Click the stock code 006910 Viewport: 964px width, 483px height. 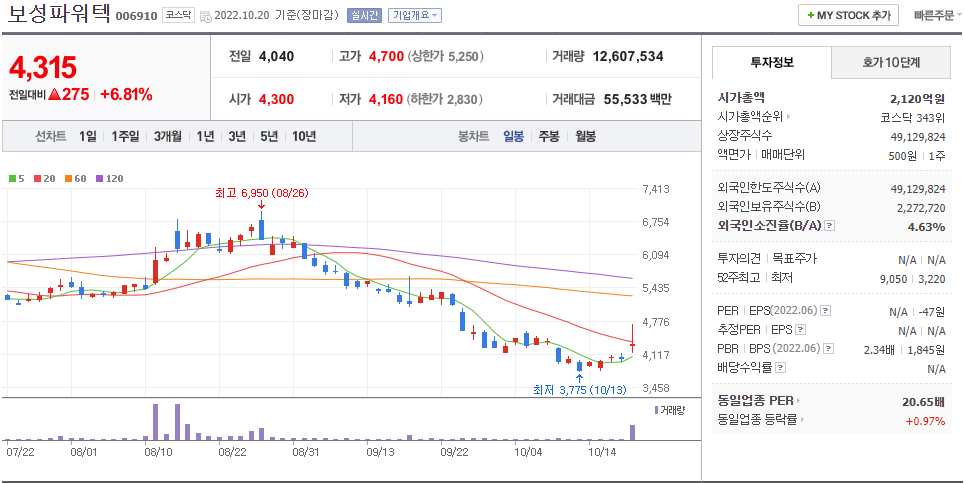point(137,17)
